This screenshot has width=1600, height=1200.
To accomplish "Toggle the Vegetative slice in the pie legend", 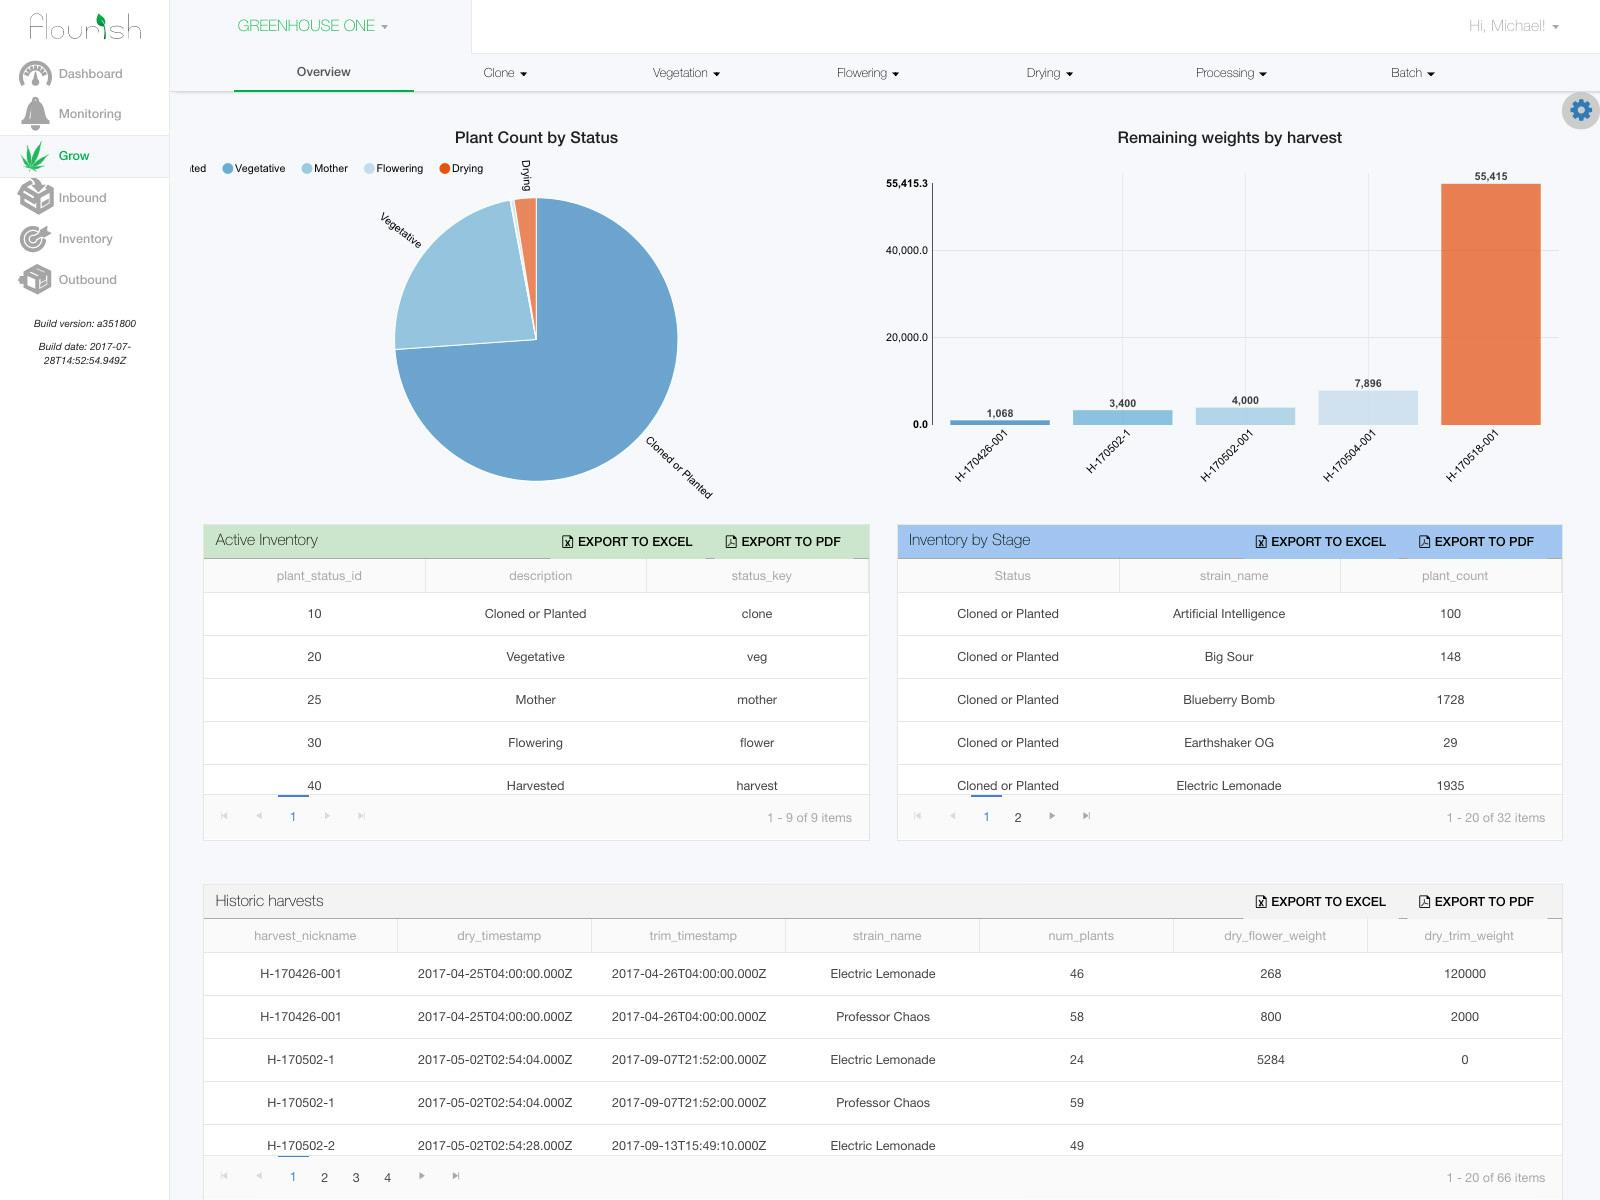I will click(x=254, y=168).
